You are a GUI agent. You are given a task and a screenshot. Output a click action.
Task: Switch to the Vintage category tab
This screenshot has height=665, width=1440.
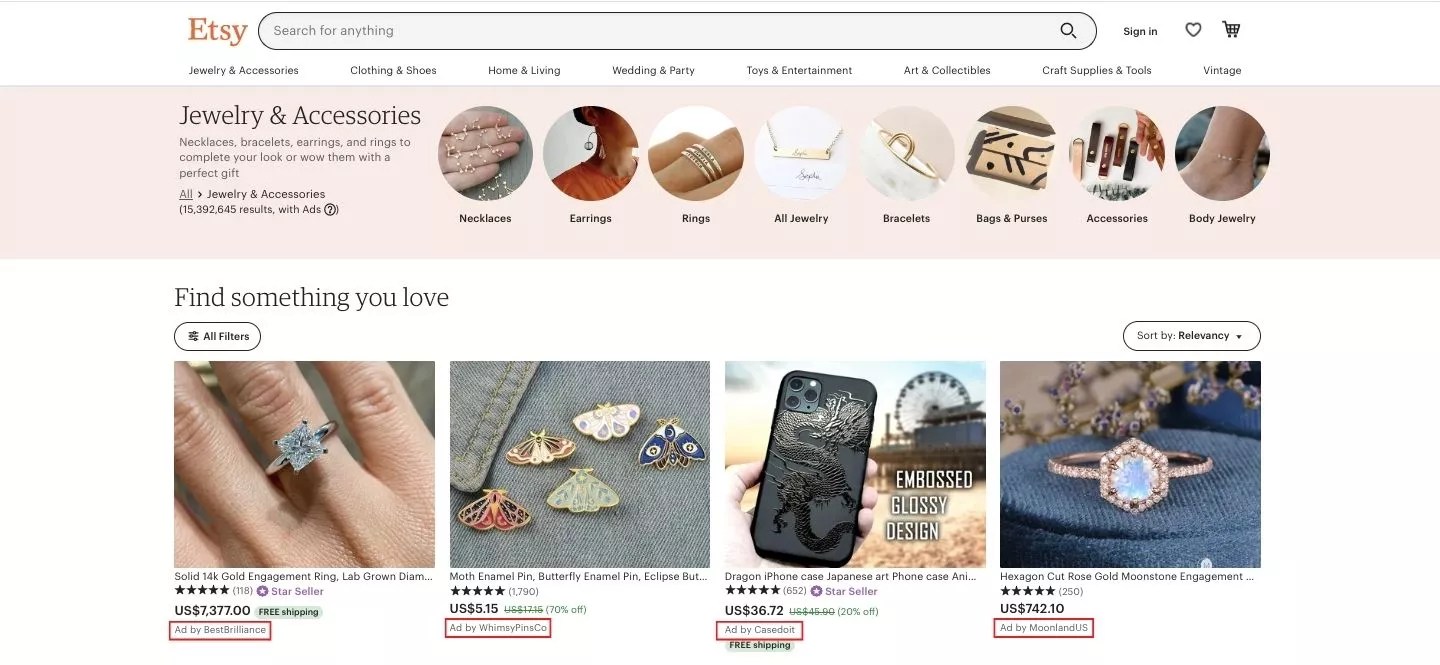1221,70
